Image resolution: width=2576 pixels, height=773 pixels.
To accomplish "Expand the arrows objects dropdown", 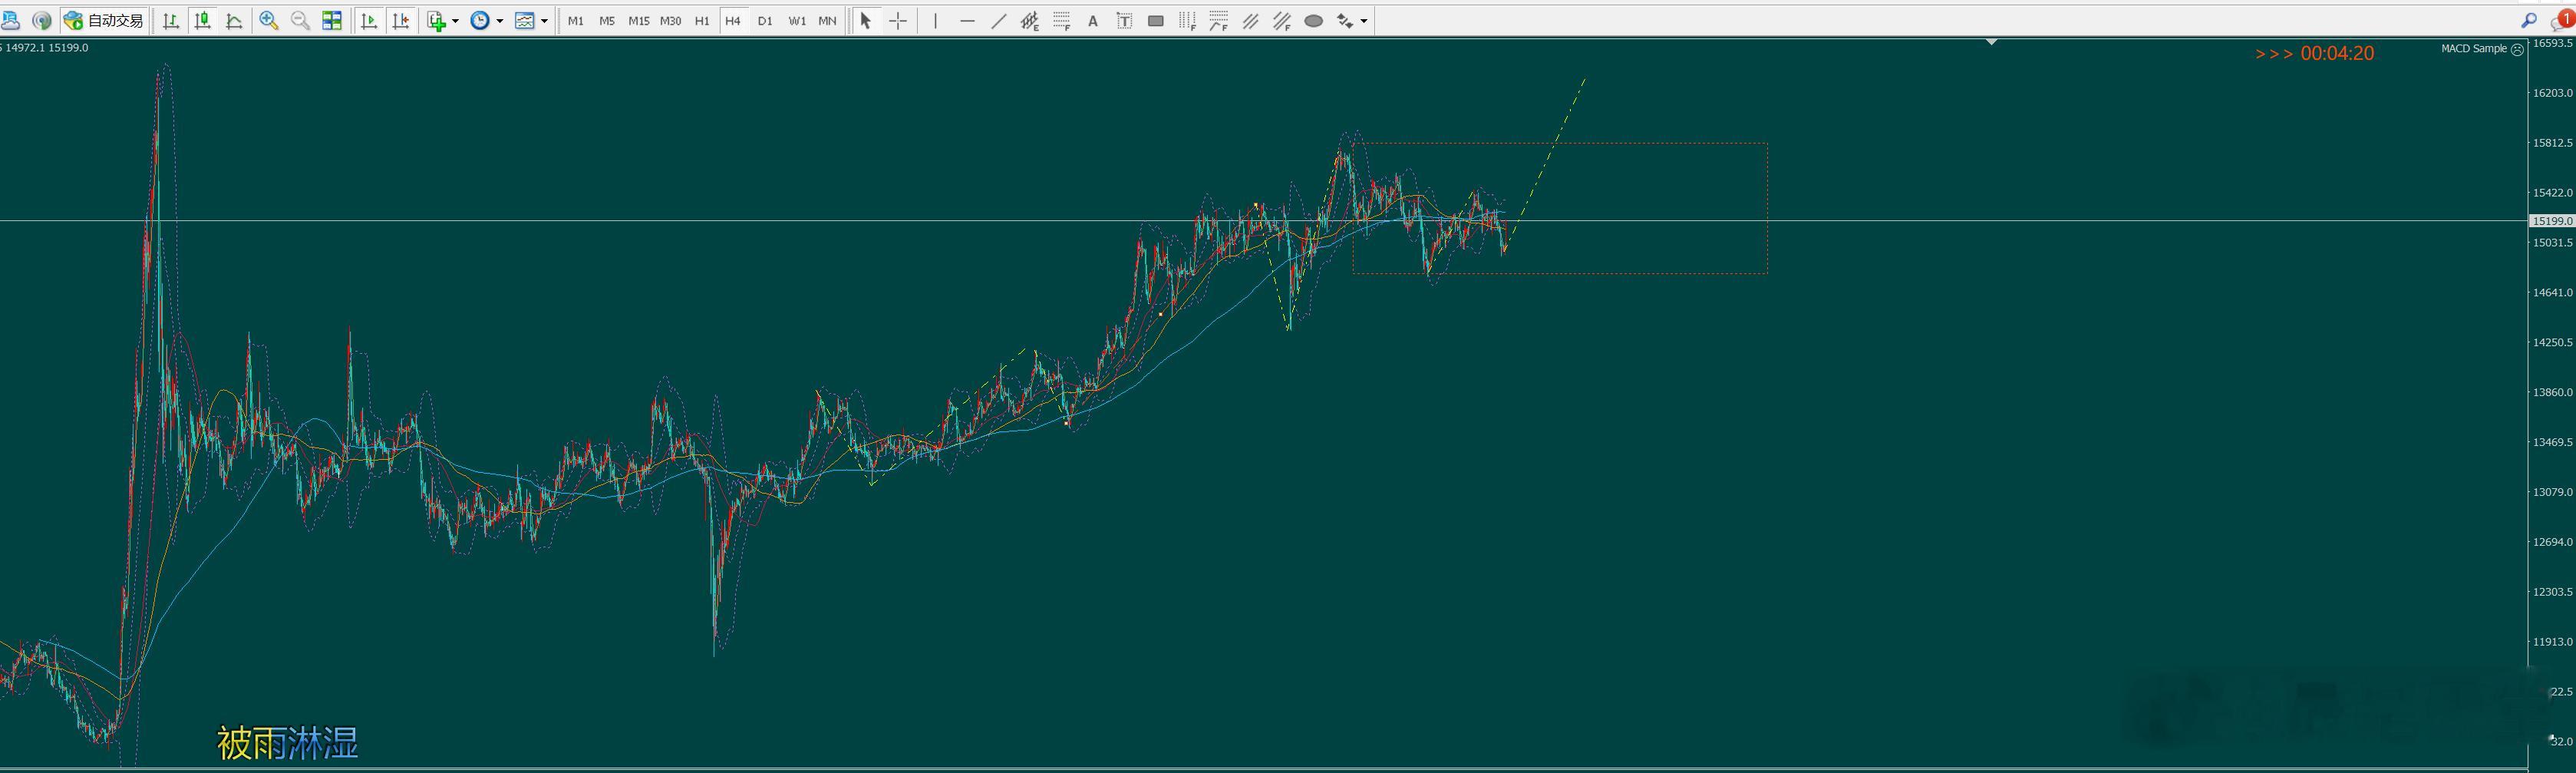I will (1364, 21).
